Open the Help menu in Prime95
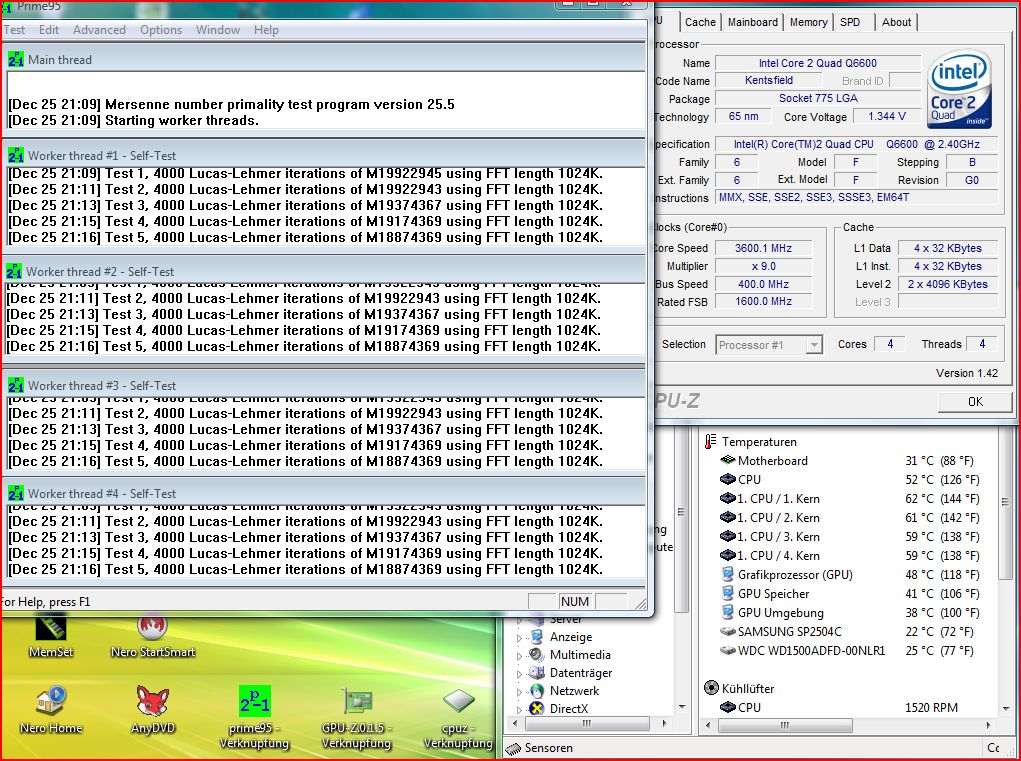This screenshot has width=1021, height=761. pyautogui.click(x=266, y=30)
